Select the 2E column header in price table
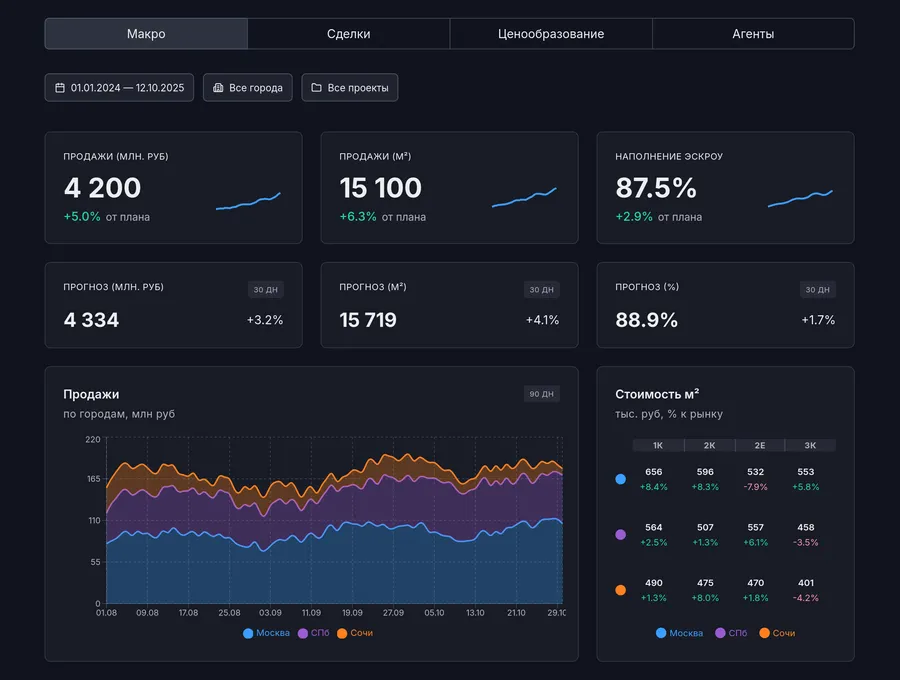Viewport: 900px width, 680px height. tap(760, 445)
